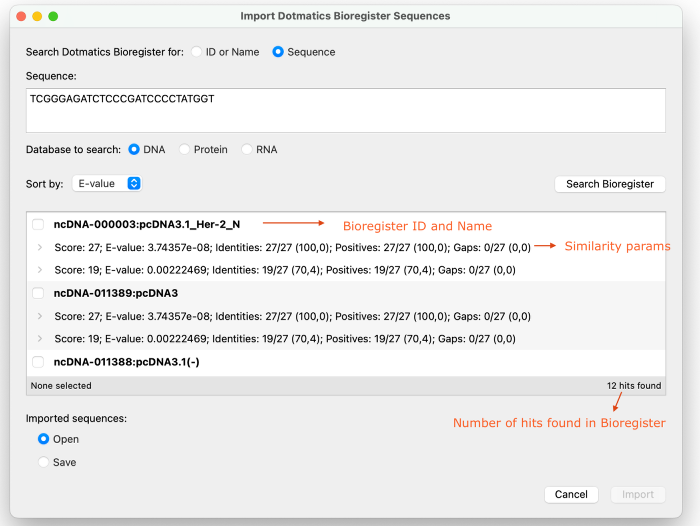Select the Open imported sequences option
The width and height of the screenshot is (700, 529).
43,439
